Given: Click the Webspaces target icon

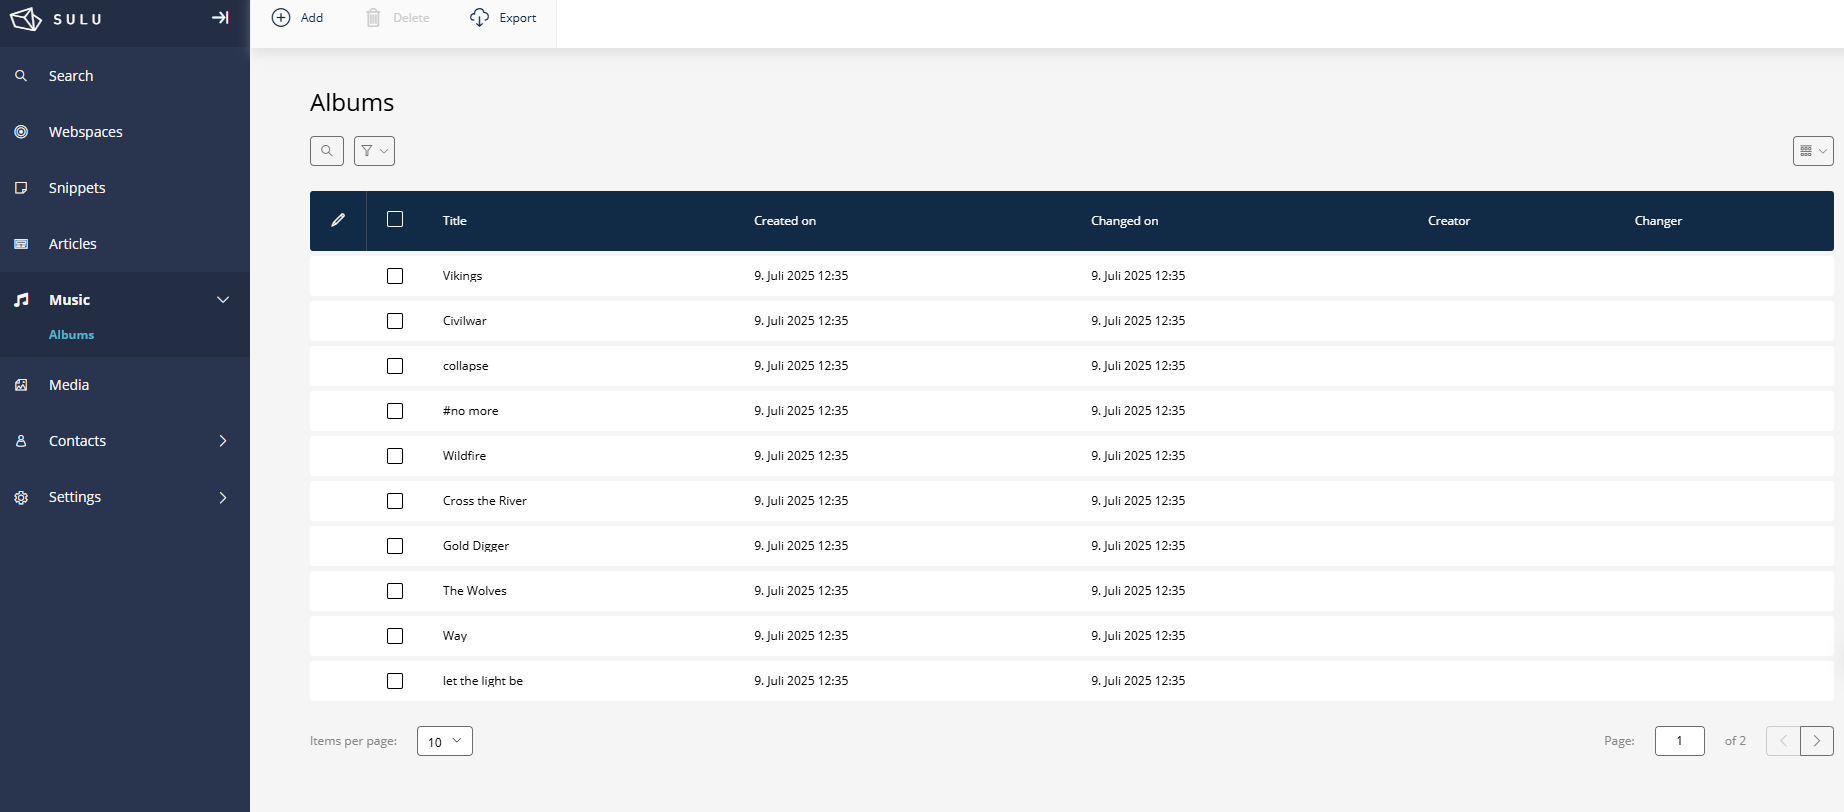Looking at the screenshot, I should click(21, 132).
